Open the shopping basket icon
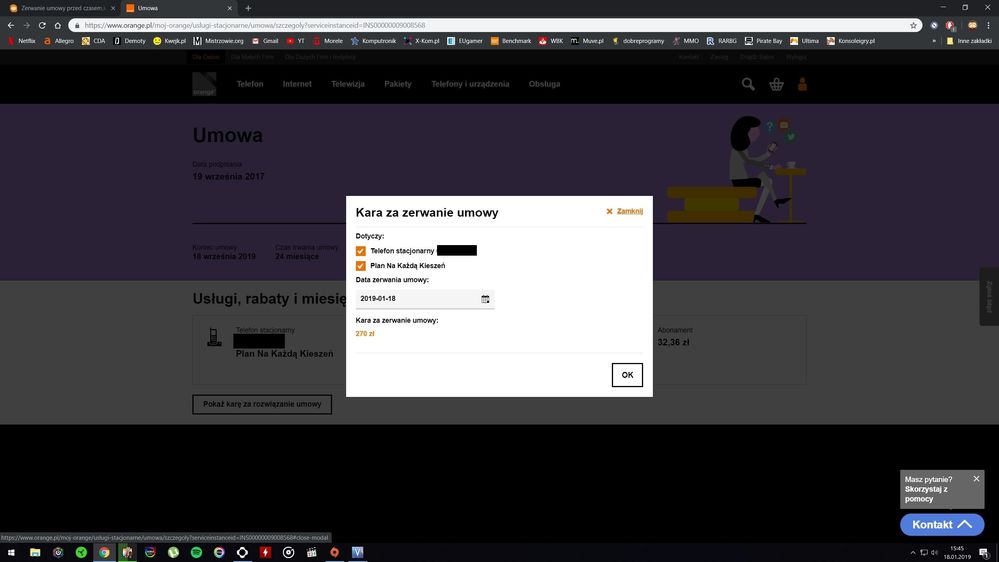This screenshot has height=562, width=999. click(x=776, y=85)
